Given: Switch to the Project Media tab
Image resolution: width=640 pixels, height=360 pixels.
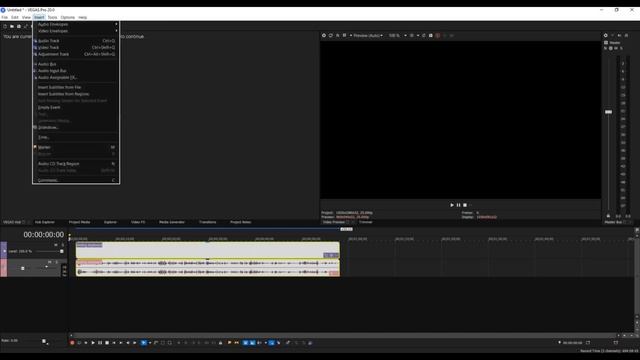Looking at the screenshot, I should (80, 222).
